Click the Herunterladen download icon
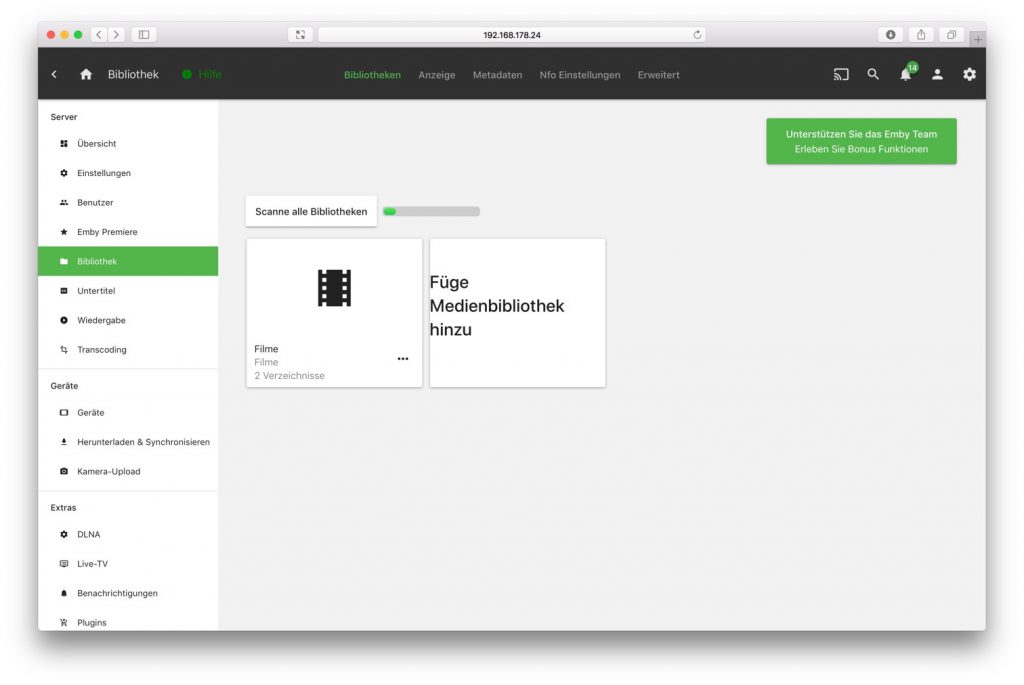The width and height of the screenshot is (1024, 685). [64, 442]
